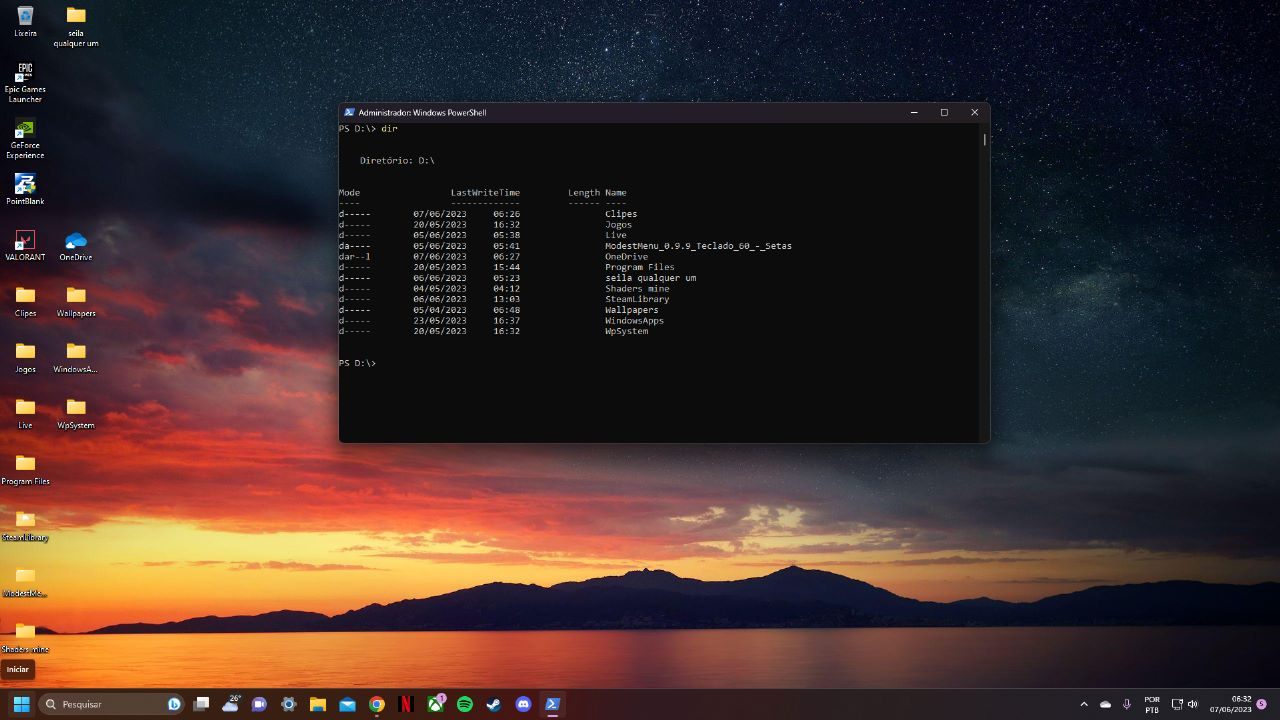The image size is (1280, 720).
Task: Open Google Chrome from the taskbar
Action: (x=377, y=704)
